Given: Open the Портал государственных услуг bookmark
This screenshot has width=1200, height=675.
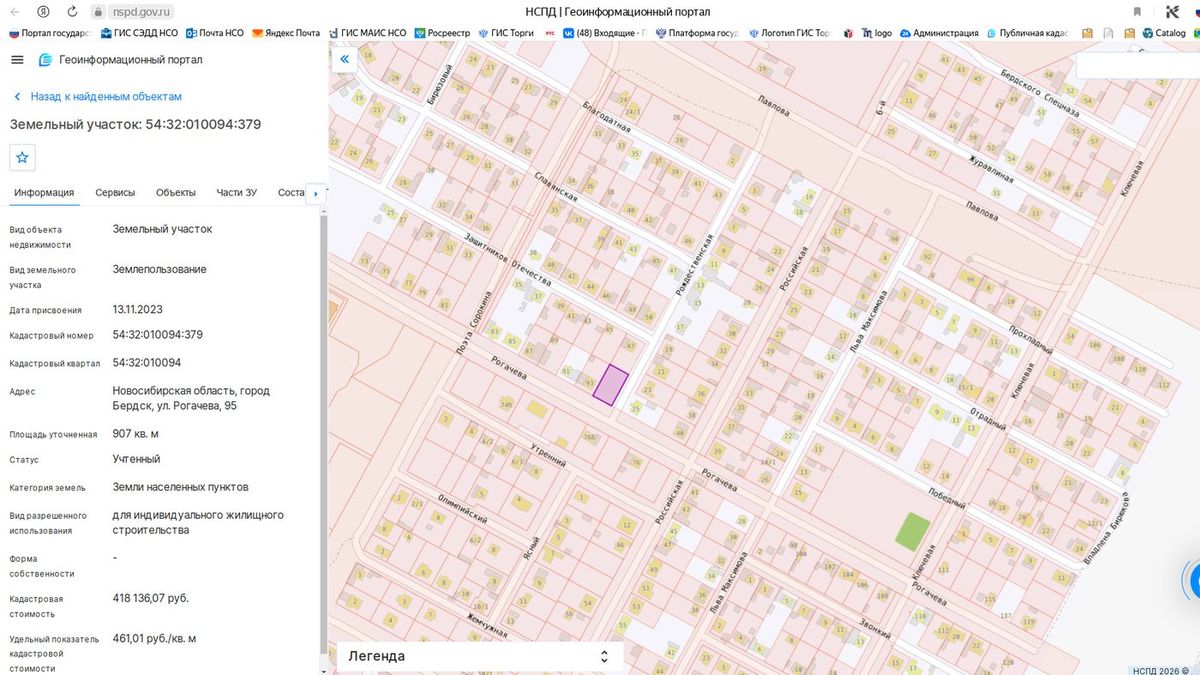Looking at the screenshot, I should [49, 33].
